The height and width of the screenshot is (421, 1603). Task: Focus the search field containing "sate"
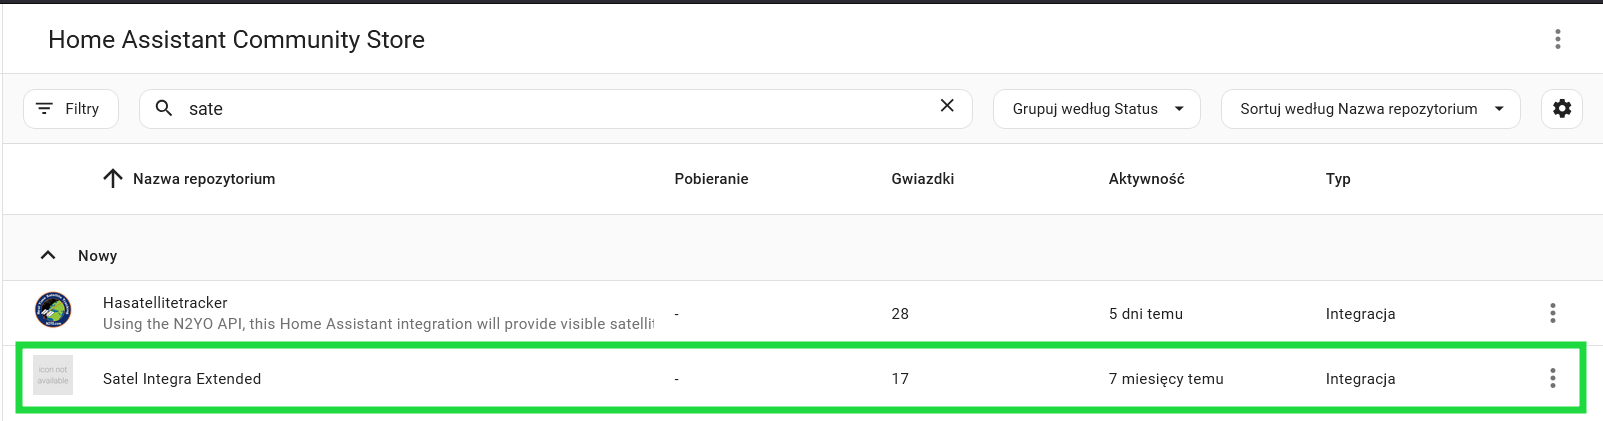pos(555,109)
